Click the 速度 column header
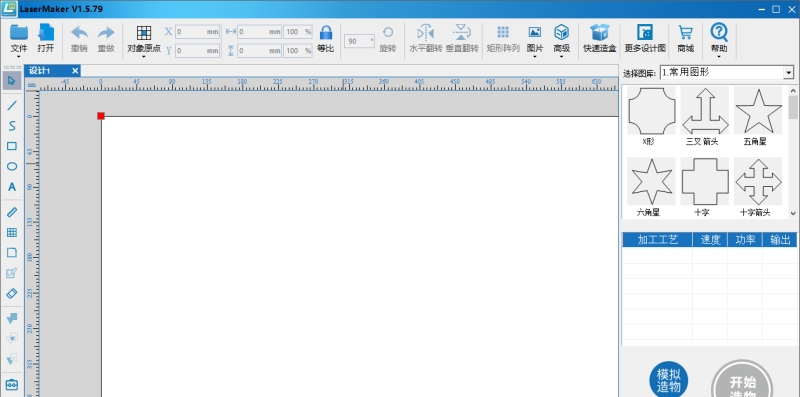 click(x=710, y=240)
